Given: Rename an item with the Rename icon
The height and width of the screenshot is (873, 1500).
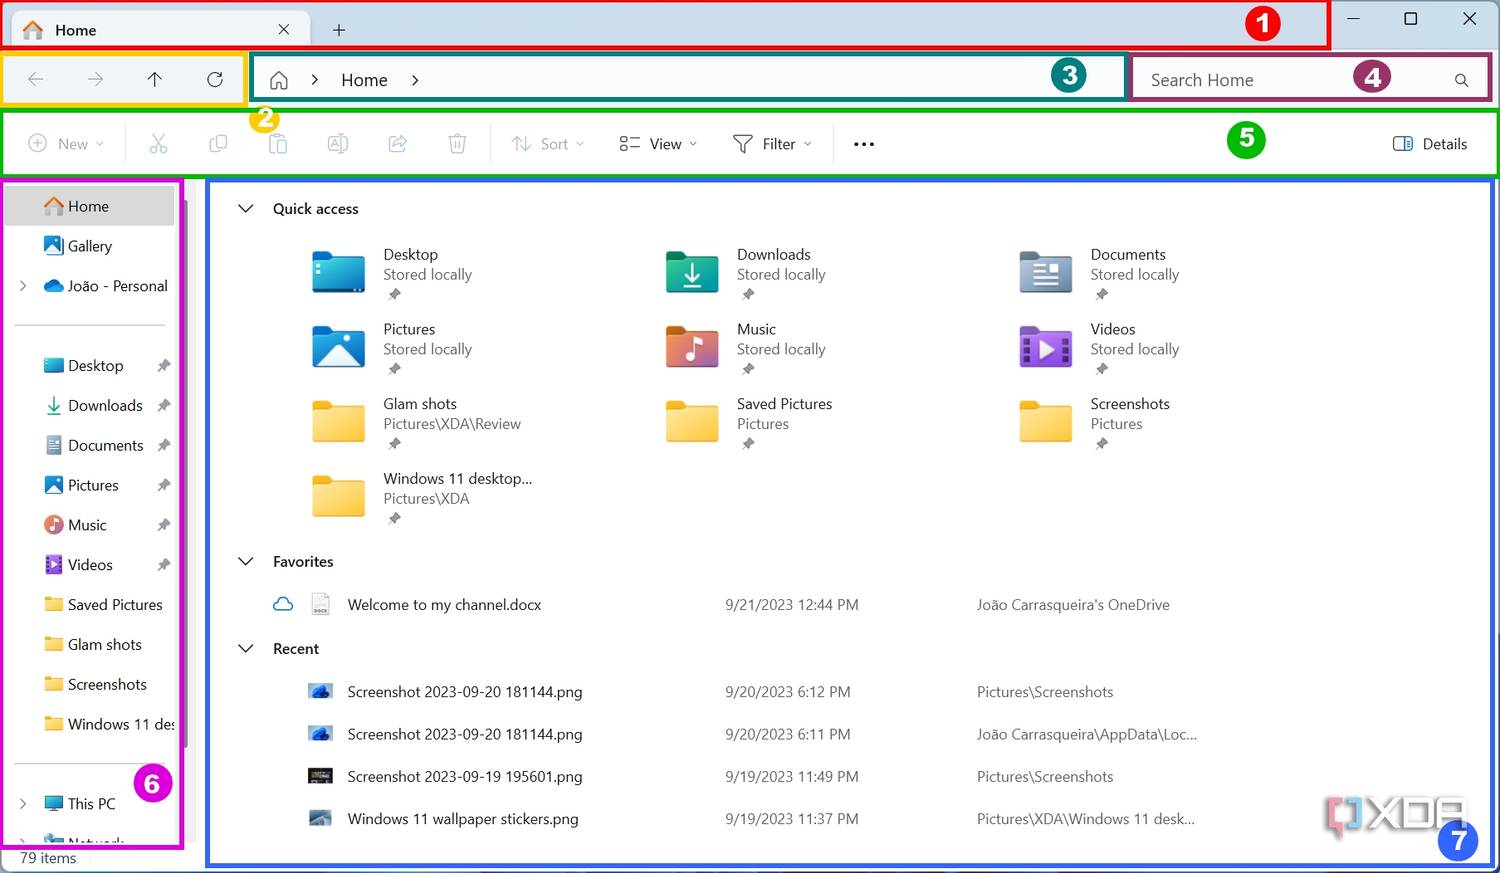Looking at the screenshot, I should 337,143.
